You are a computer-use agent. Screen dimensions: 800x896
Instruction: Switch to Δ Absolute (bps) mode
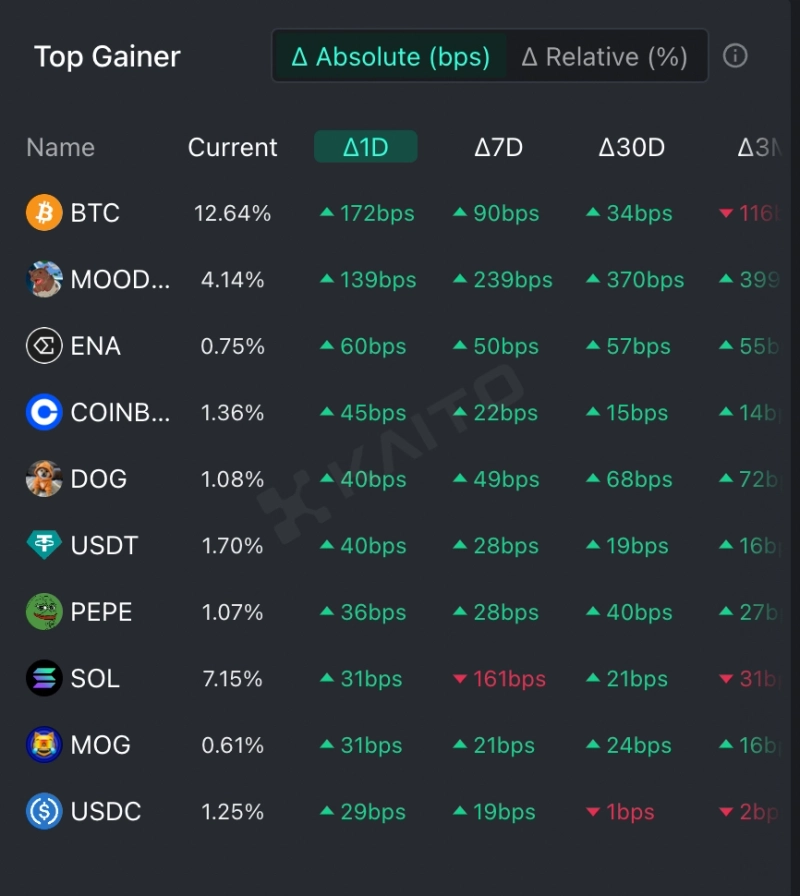tap(391, 57)
